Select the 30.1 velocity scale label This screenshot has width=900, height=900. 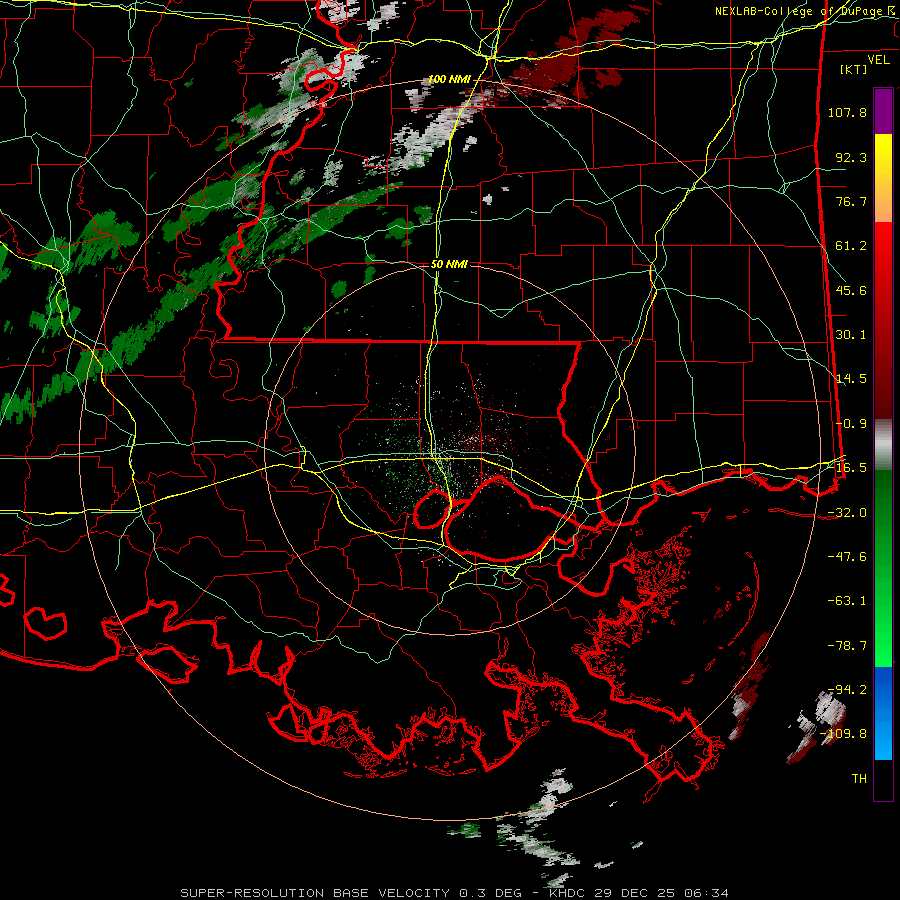[851, 335]
